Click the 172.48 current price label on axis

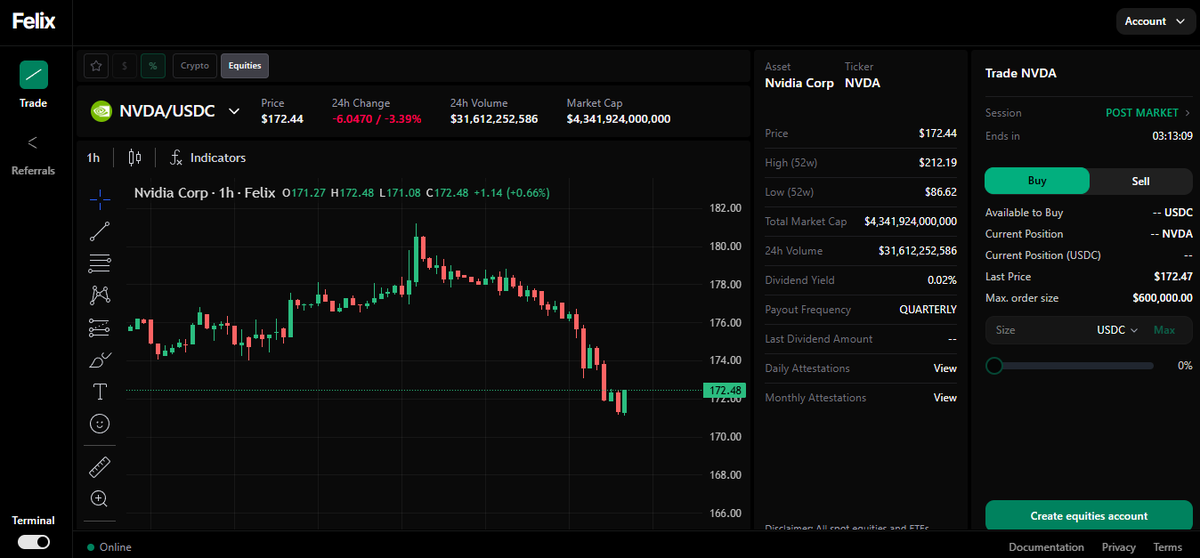coord(724,390)
